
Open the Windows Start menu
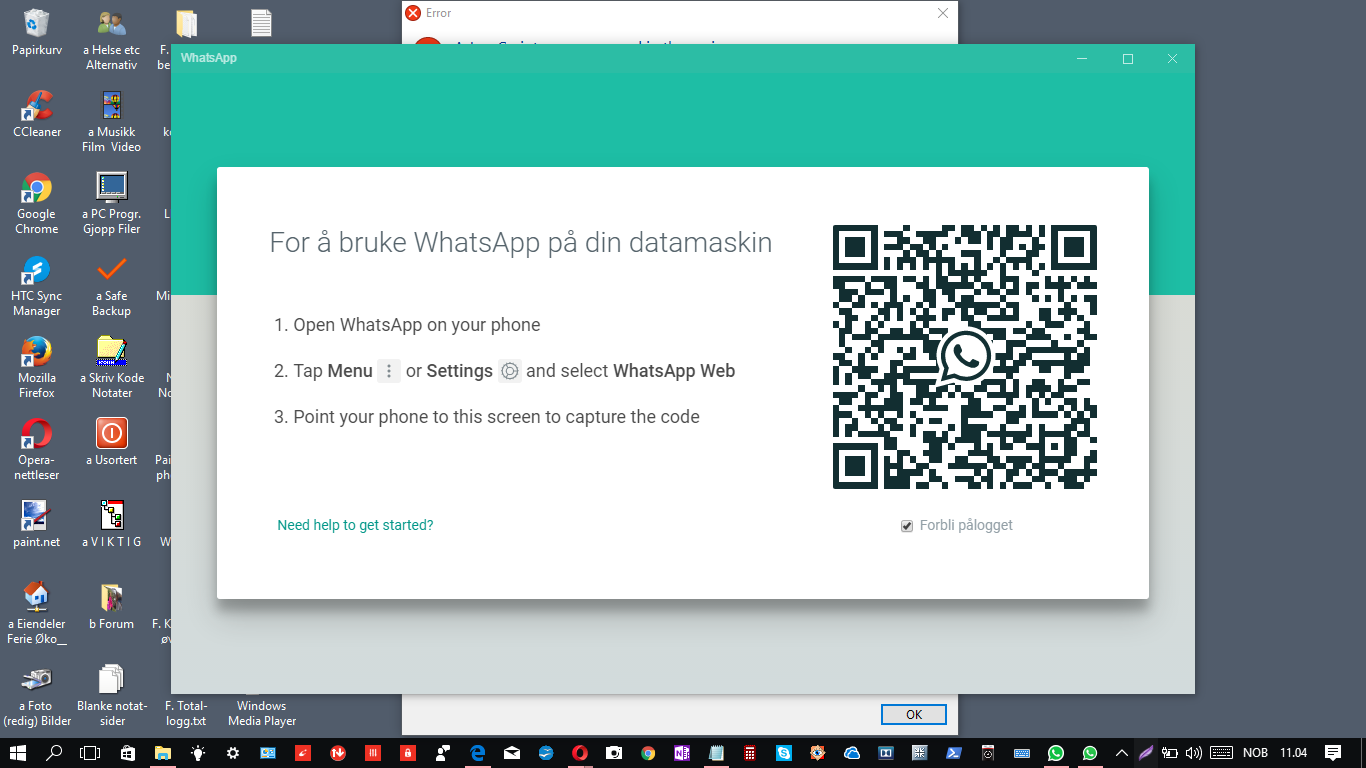click(18, 752)
